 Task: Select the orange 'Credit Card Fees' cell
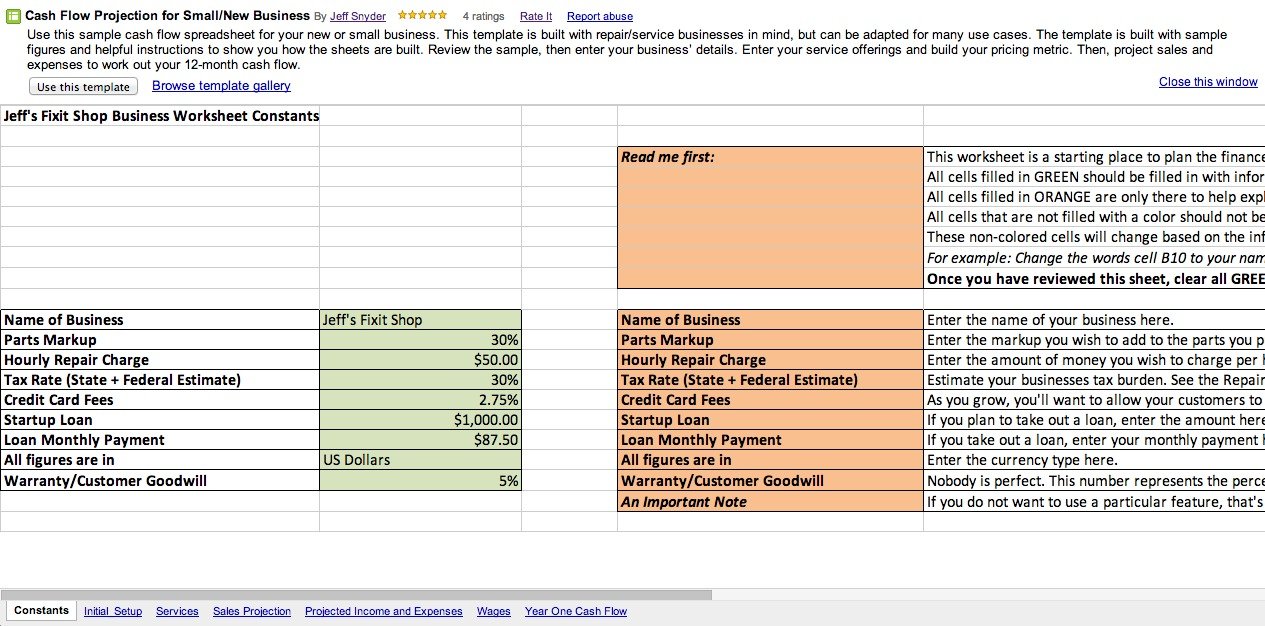point(770,400)
